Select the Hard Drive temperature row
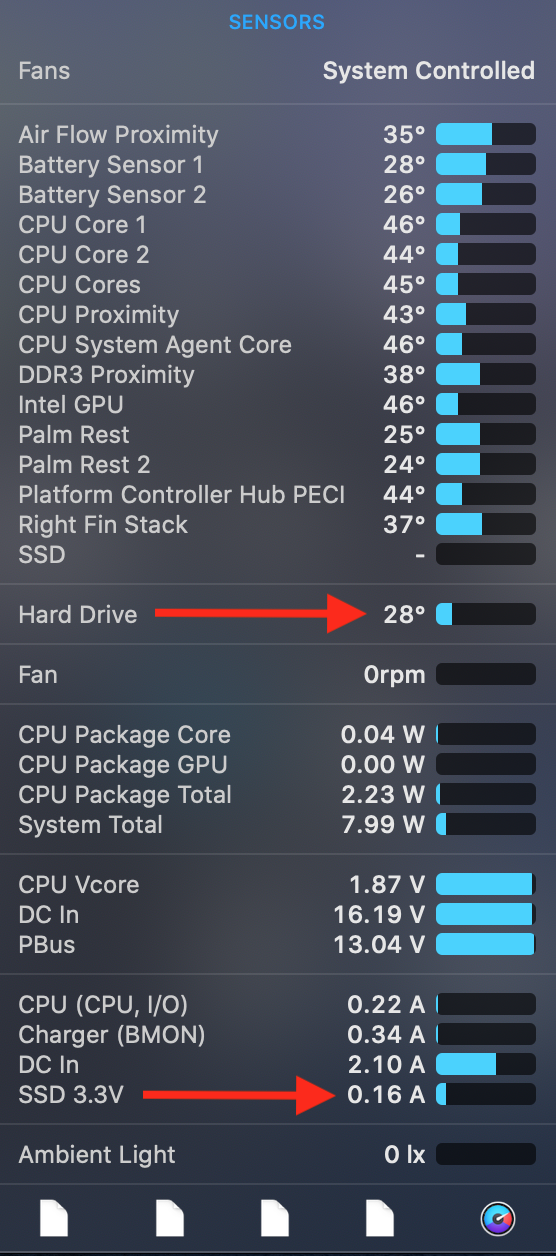This screenshot has width=556, height=1256. pyautogui.click(x=277, y=614)
